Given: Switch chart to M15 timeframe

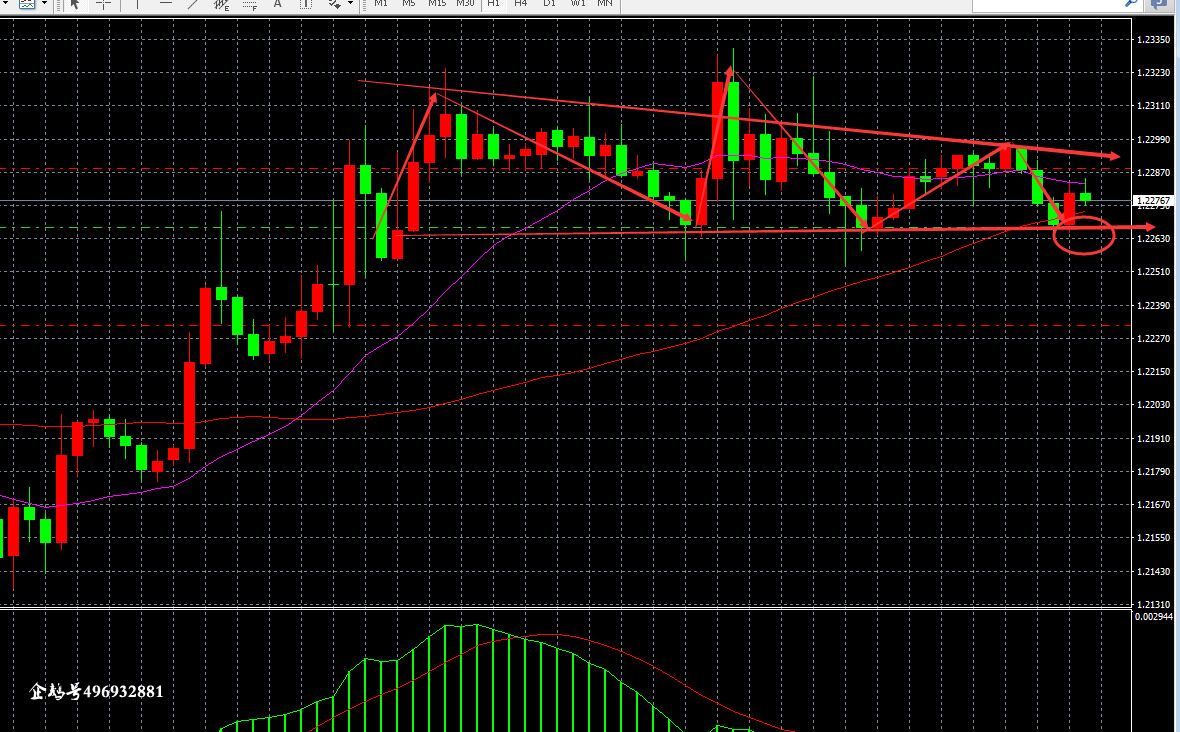Looking at the screenshot, I should coord(437,4).
